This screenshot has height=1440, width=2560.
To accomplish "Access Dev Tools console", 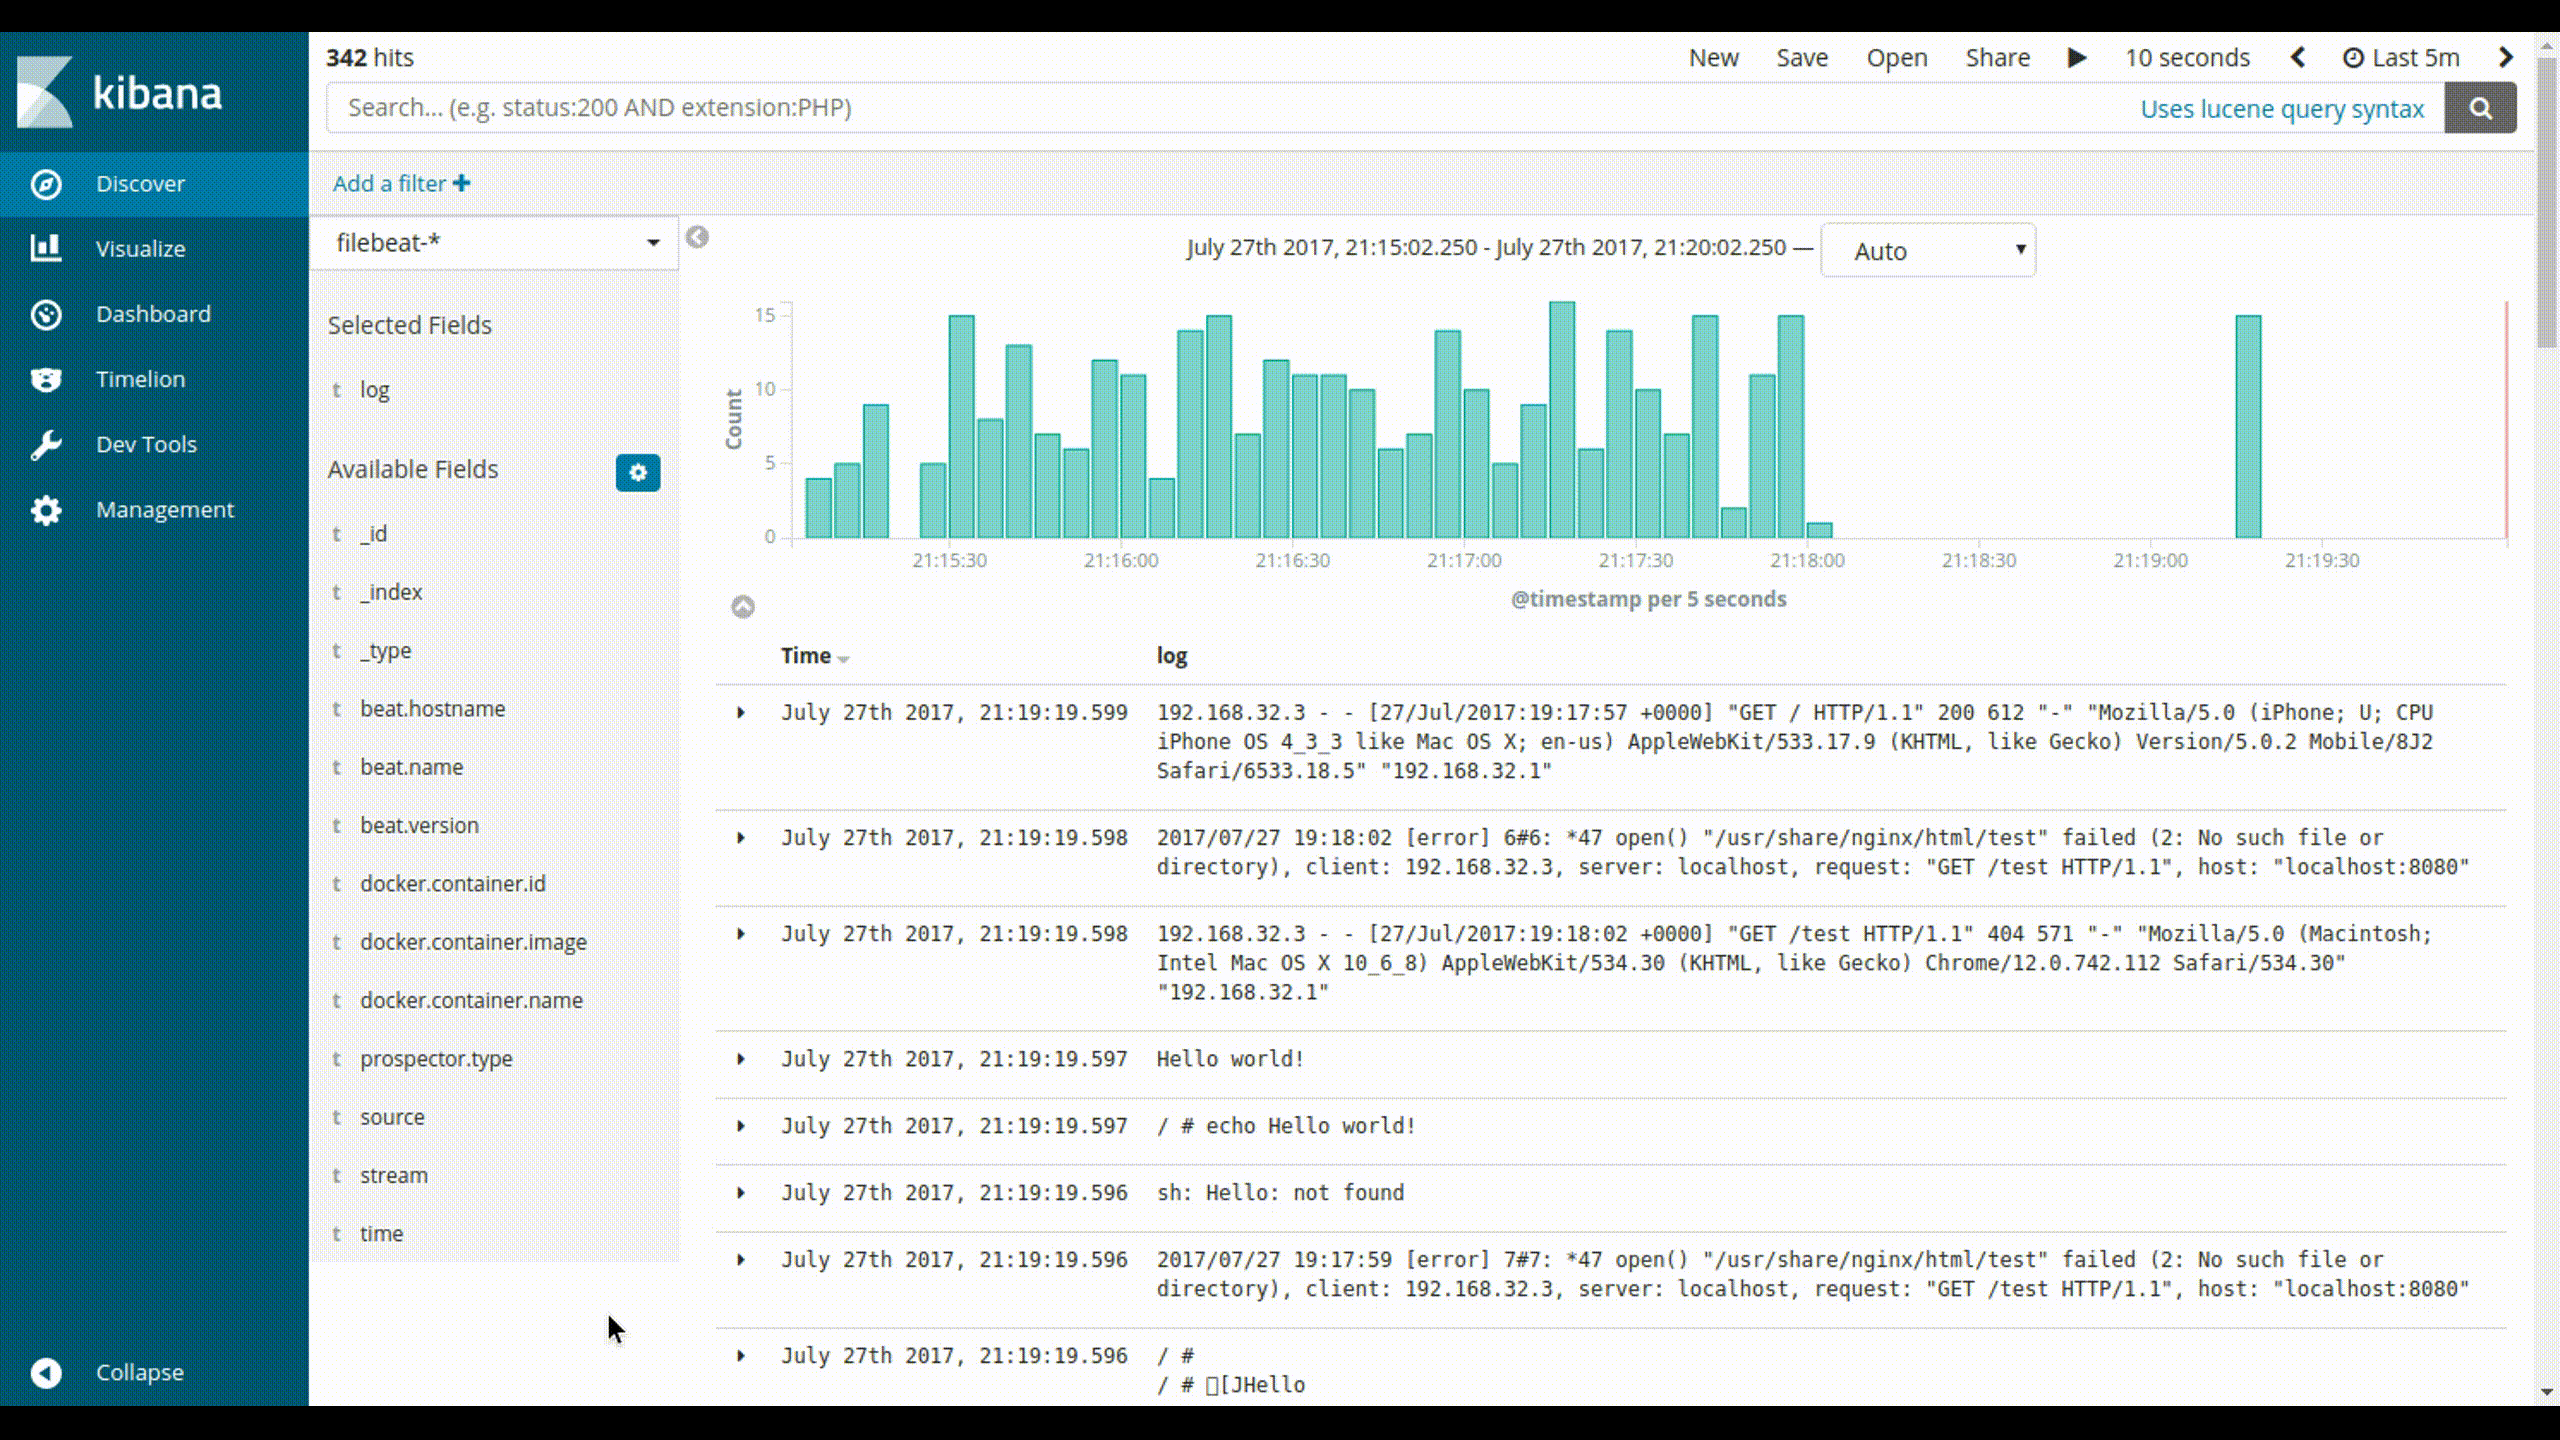I will (146, 443).
